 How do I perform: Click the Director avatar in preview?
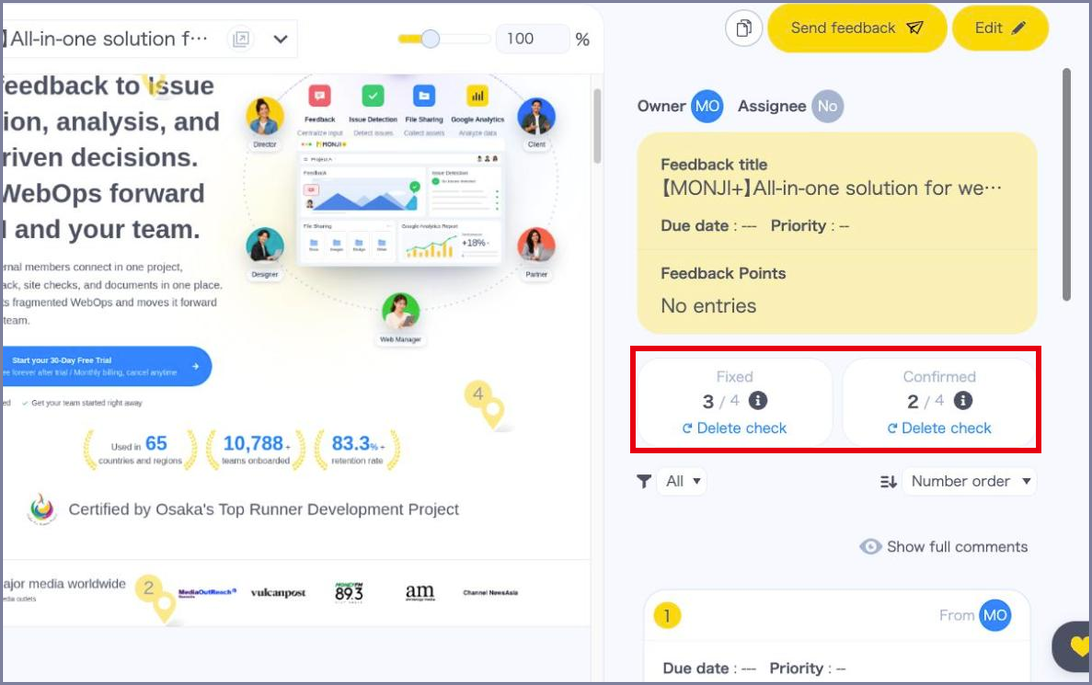pyautogui.click(x=265, y=117)
